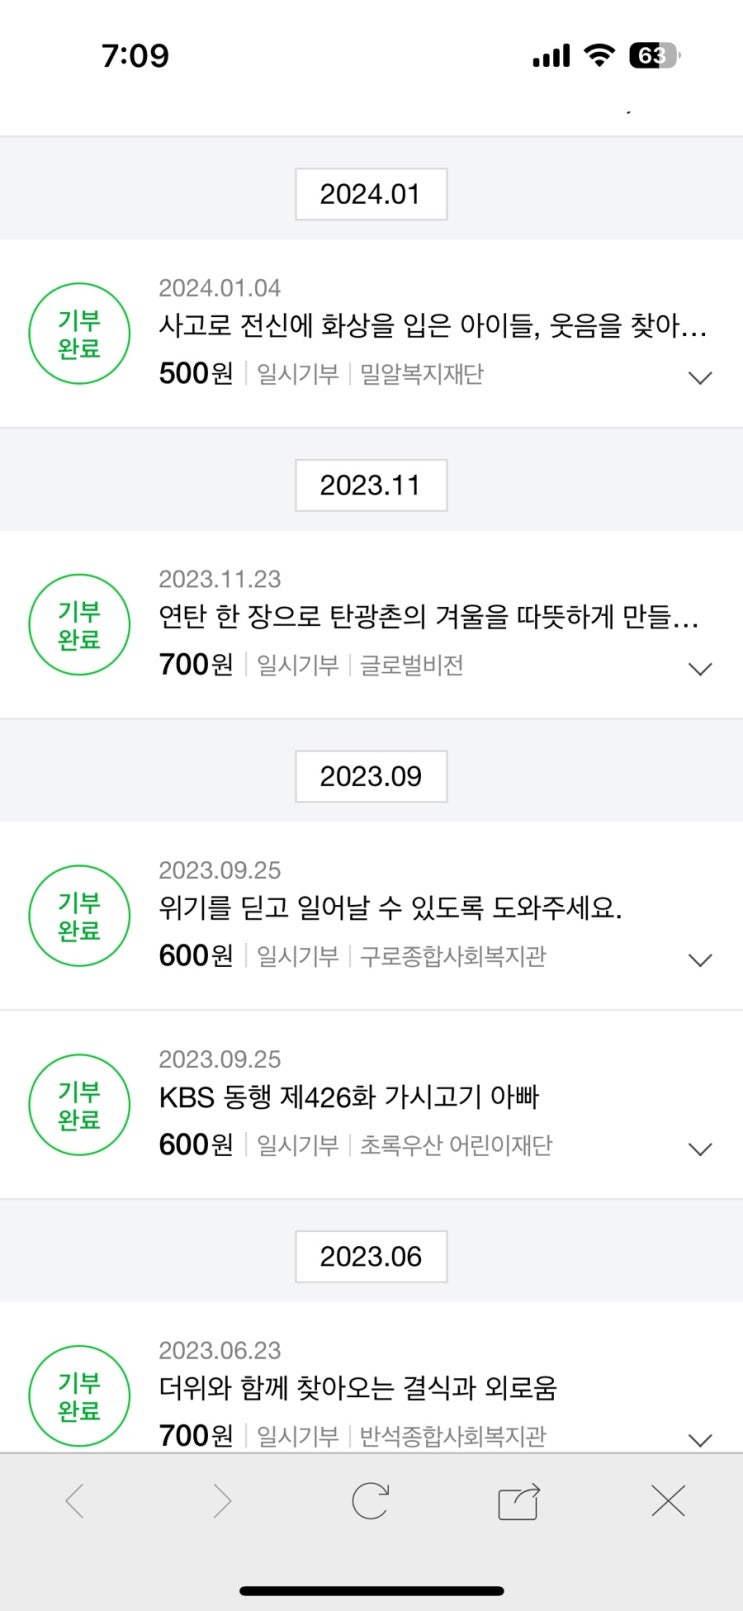The image size is (743, 1611).
Task: Open 더위와 함께 찾아오는 결식과 외로움 campaign
Action: click(357, 1388)
